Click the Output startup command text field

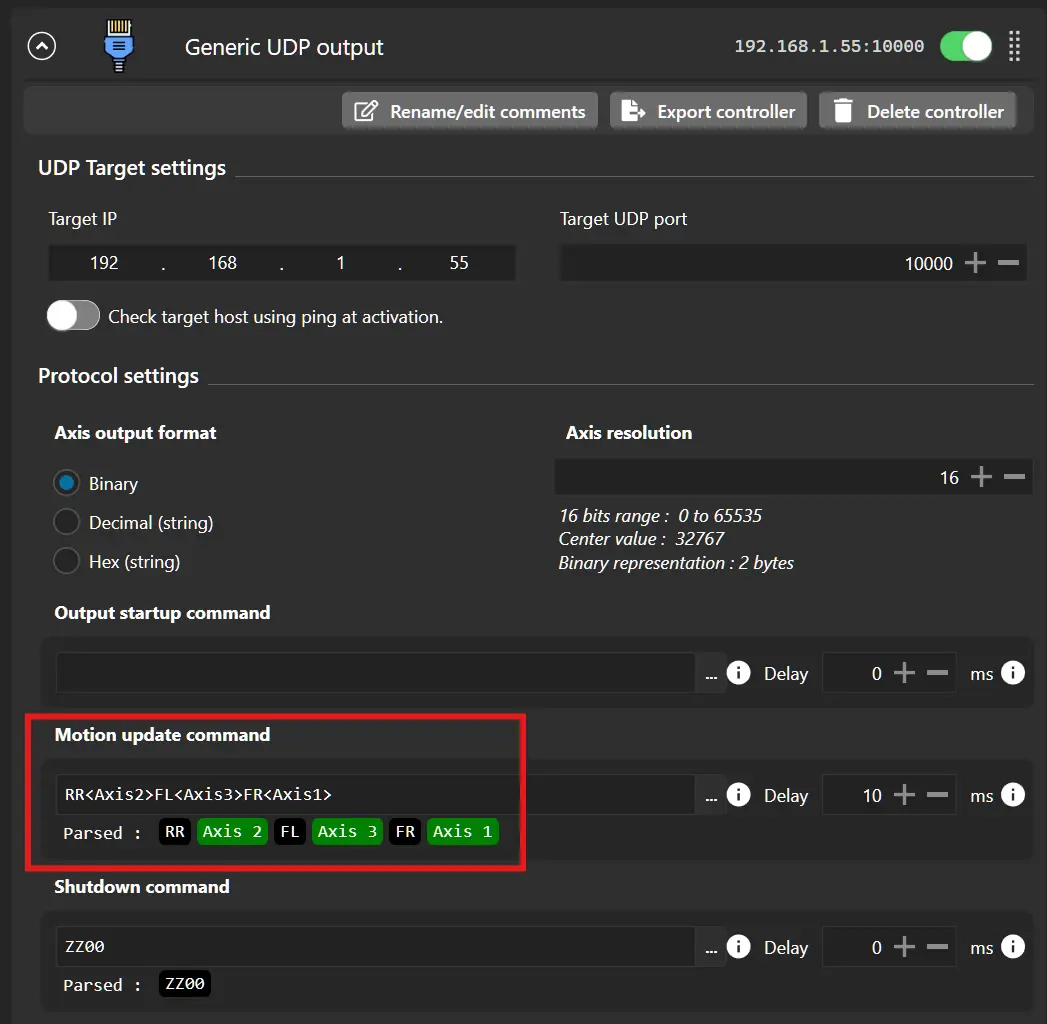point(375,673)
